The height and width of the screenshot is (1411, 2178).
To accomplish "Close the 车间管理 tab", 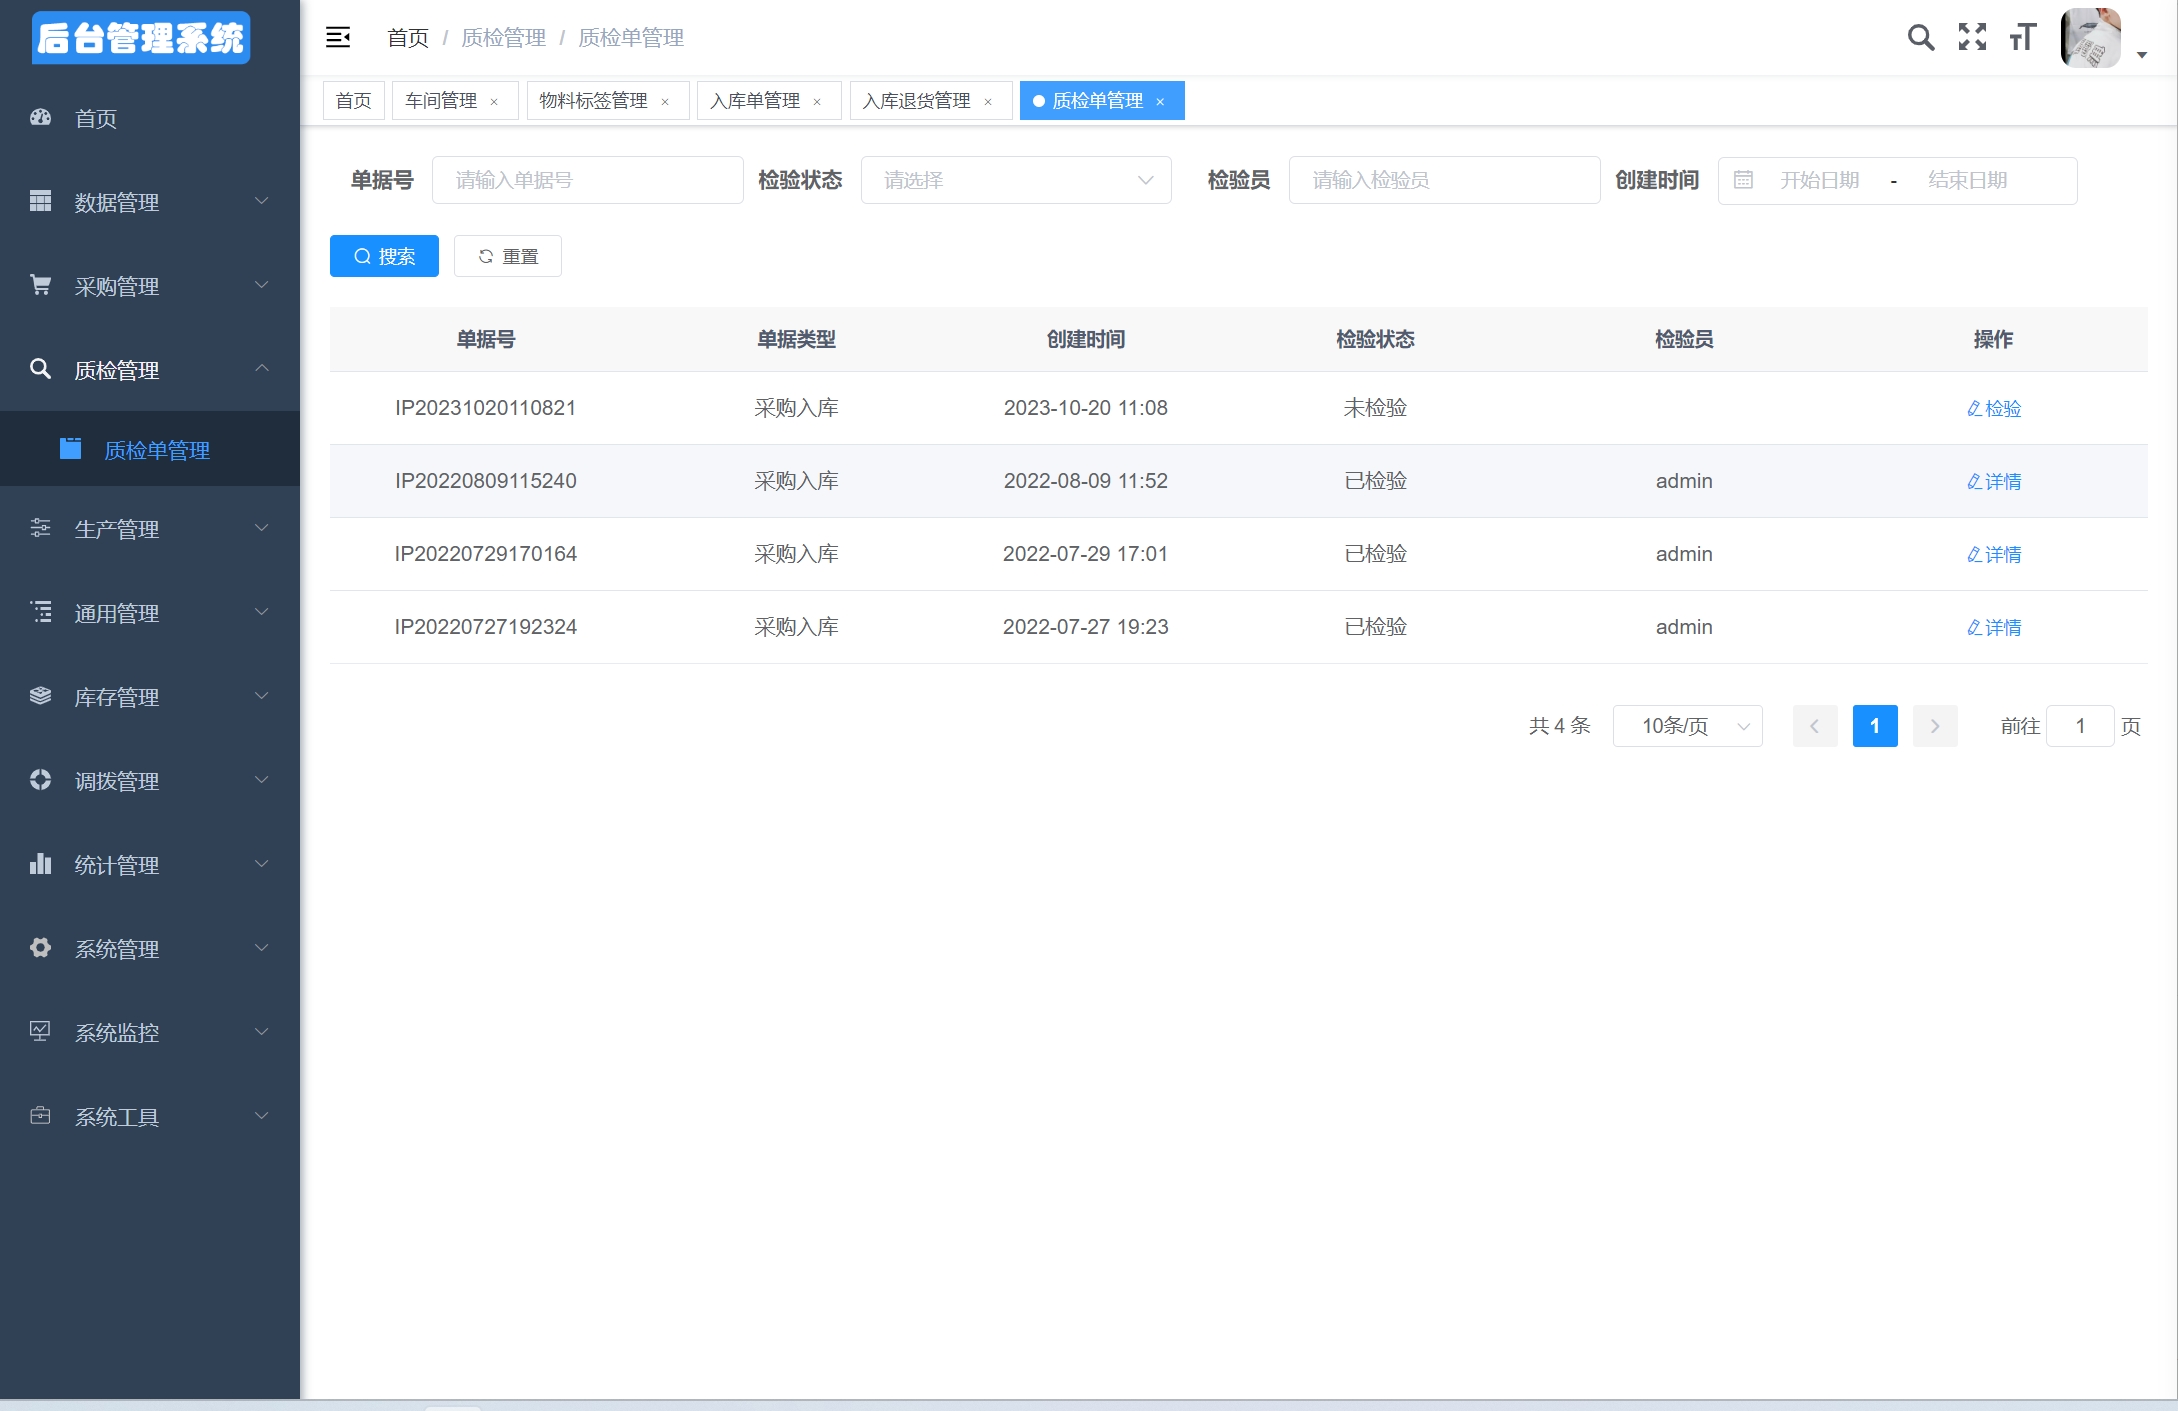I will point(494,102).
